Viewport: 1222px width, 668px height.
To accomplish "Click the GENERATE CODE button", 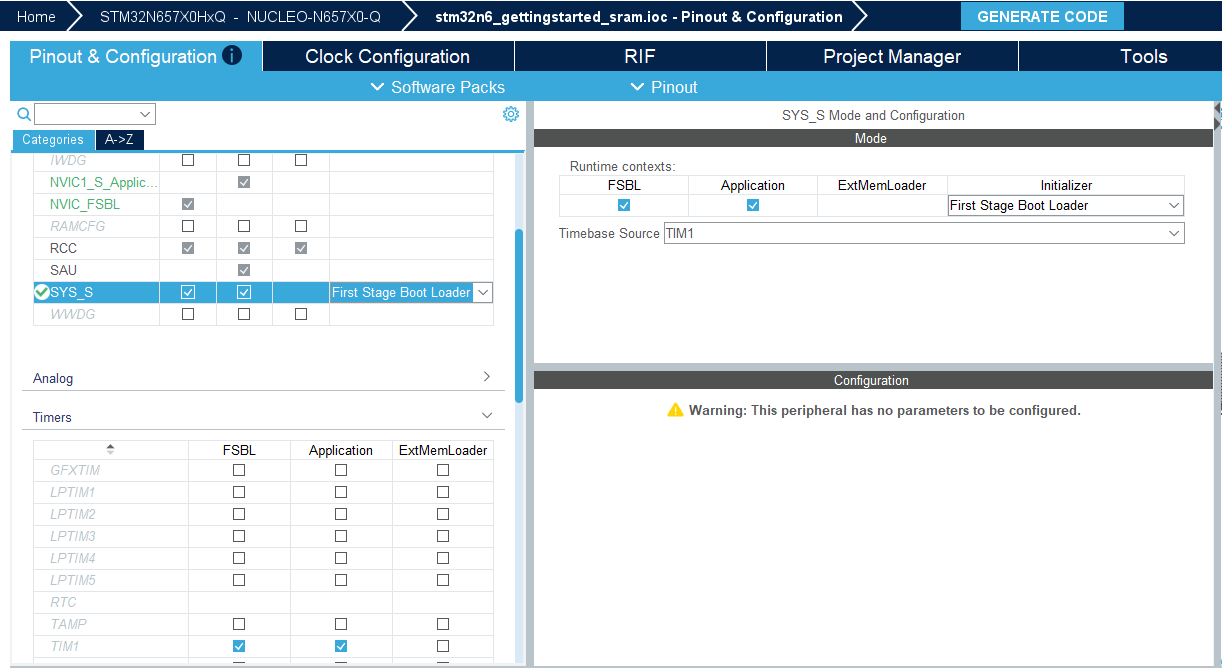I will (x=1042, y=16).
